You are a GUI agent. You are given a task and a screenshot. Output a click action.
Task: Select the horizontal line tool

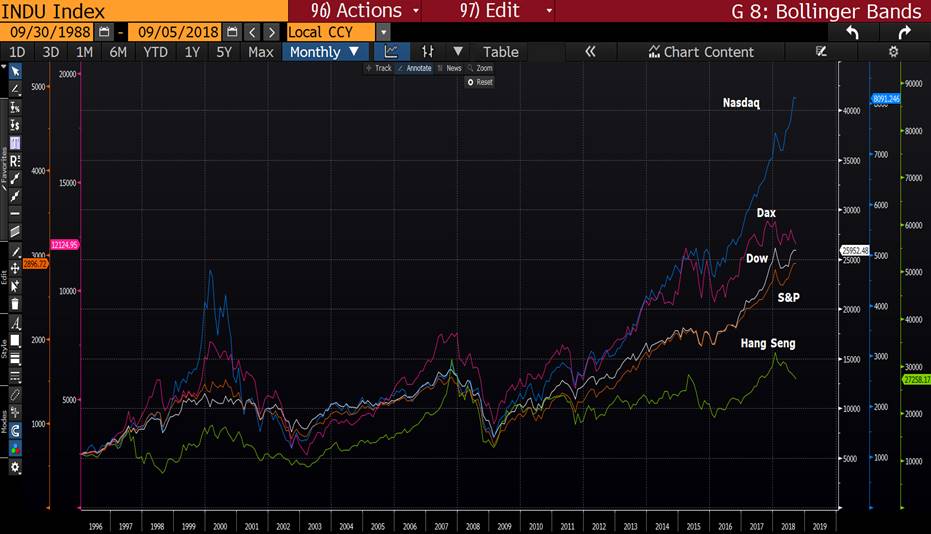coord(15,213)
